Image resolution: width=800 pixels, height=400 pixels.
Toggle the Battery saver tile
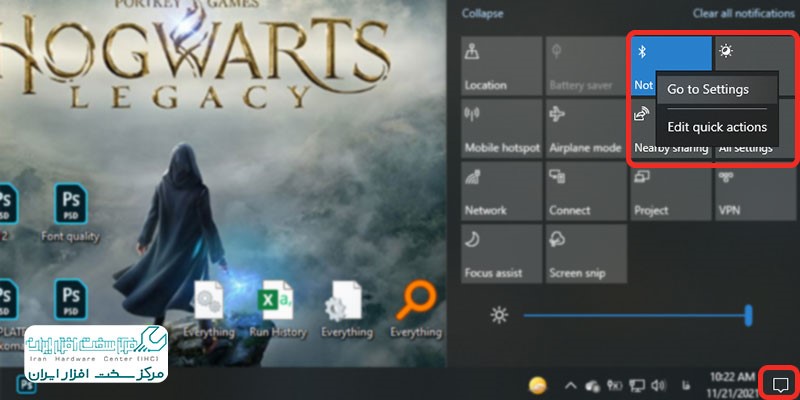[x=586, y=66]
